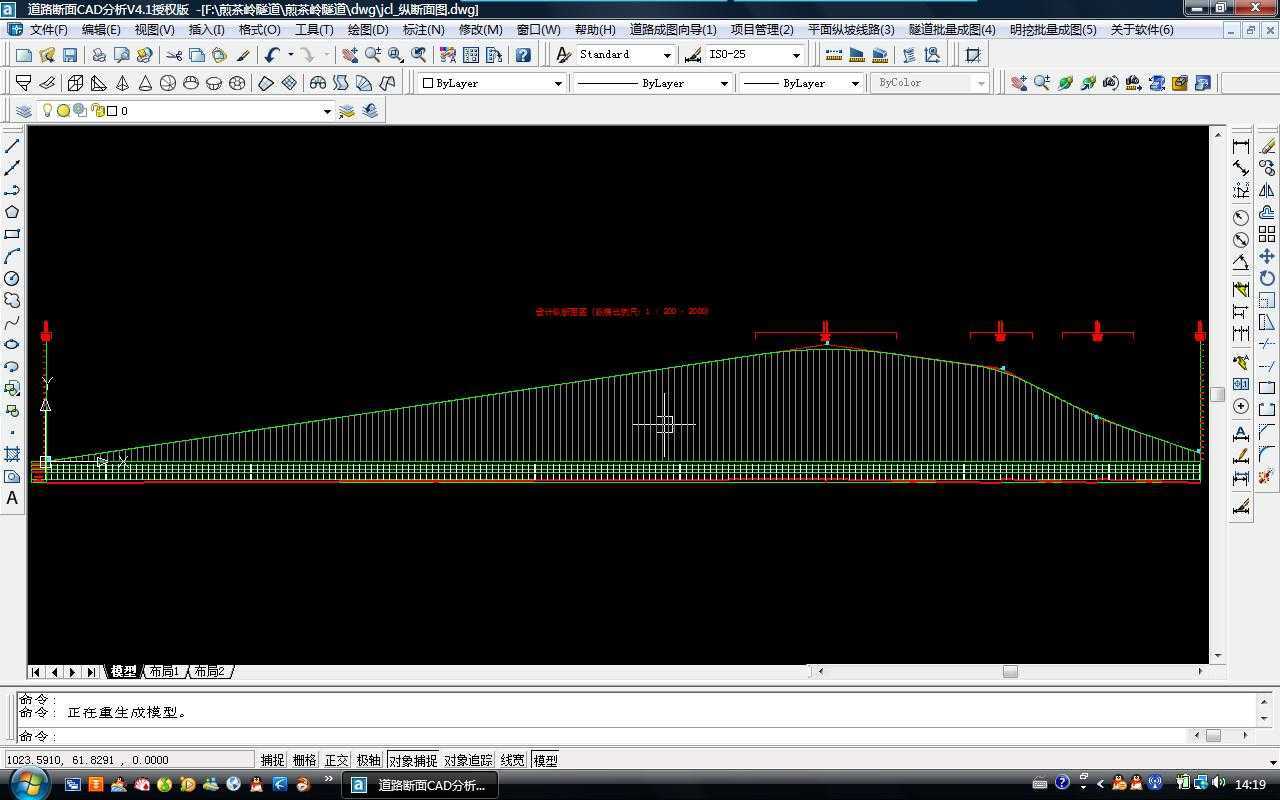
Task: Toggle 模型 model space button
Action: click(x=545, y=760)
